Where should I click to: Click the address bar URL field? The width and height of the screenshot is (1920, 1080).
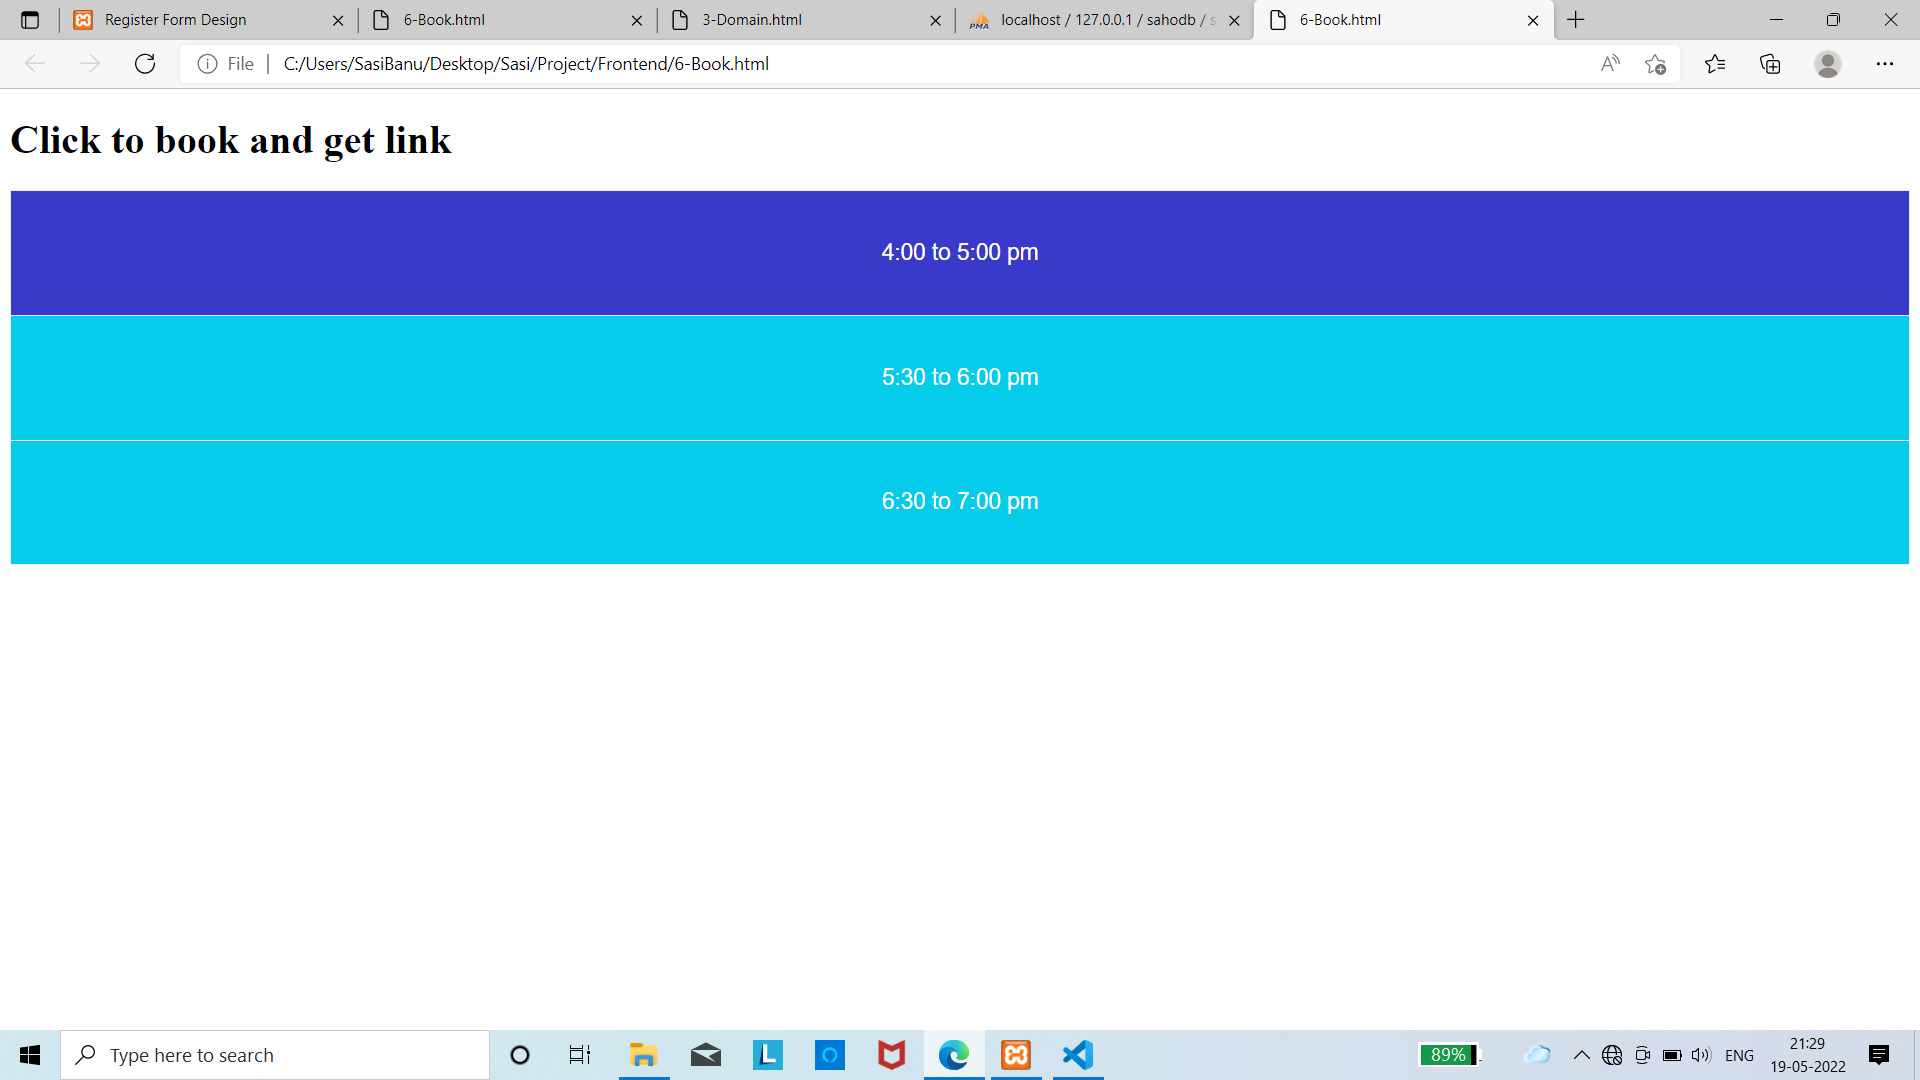[x=900, y=64]
